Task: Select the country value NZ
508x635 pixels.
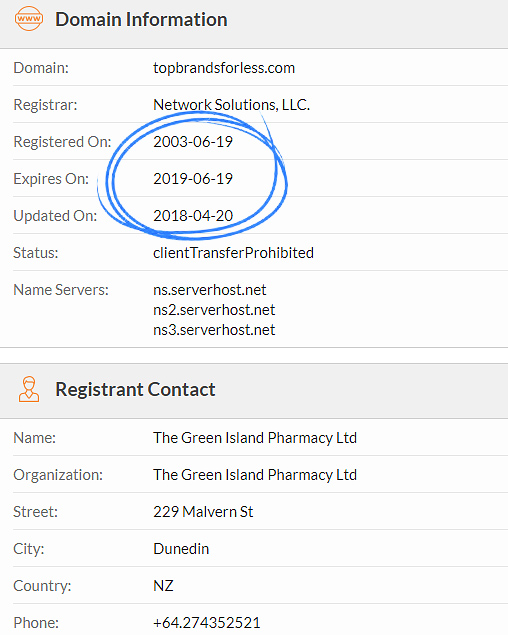Action: 163,586
